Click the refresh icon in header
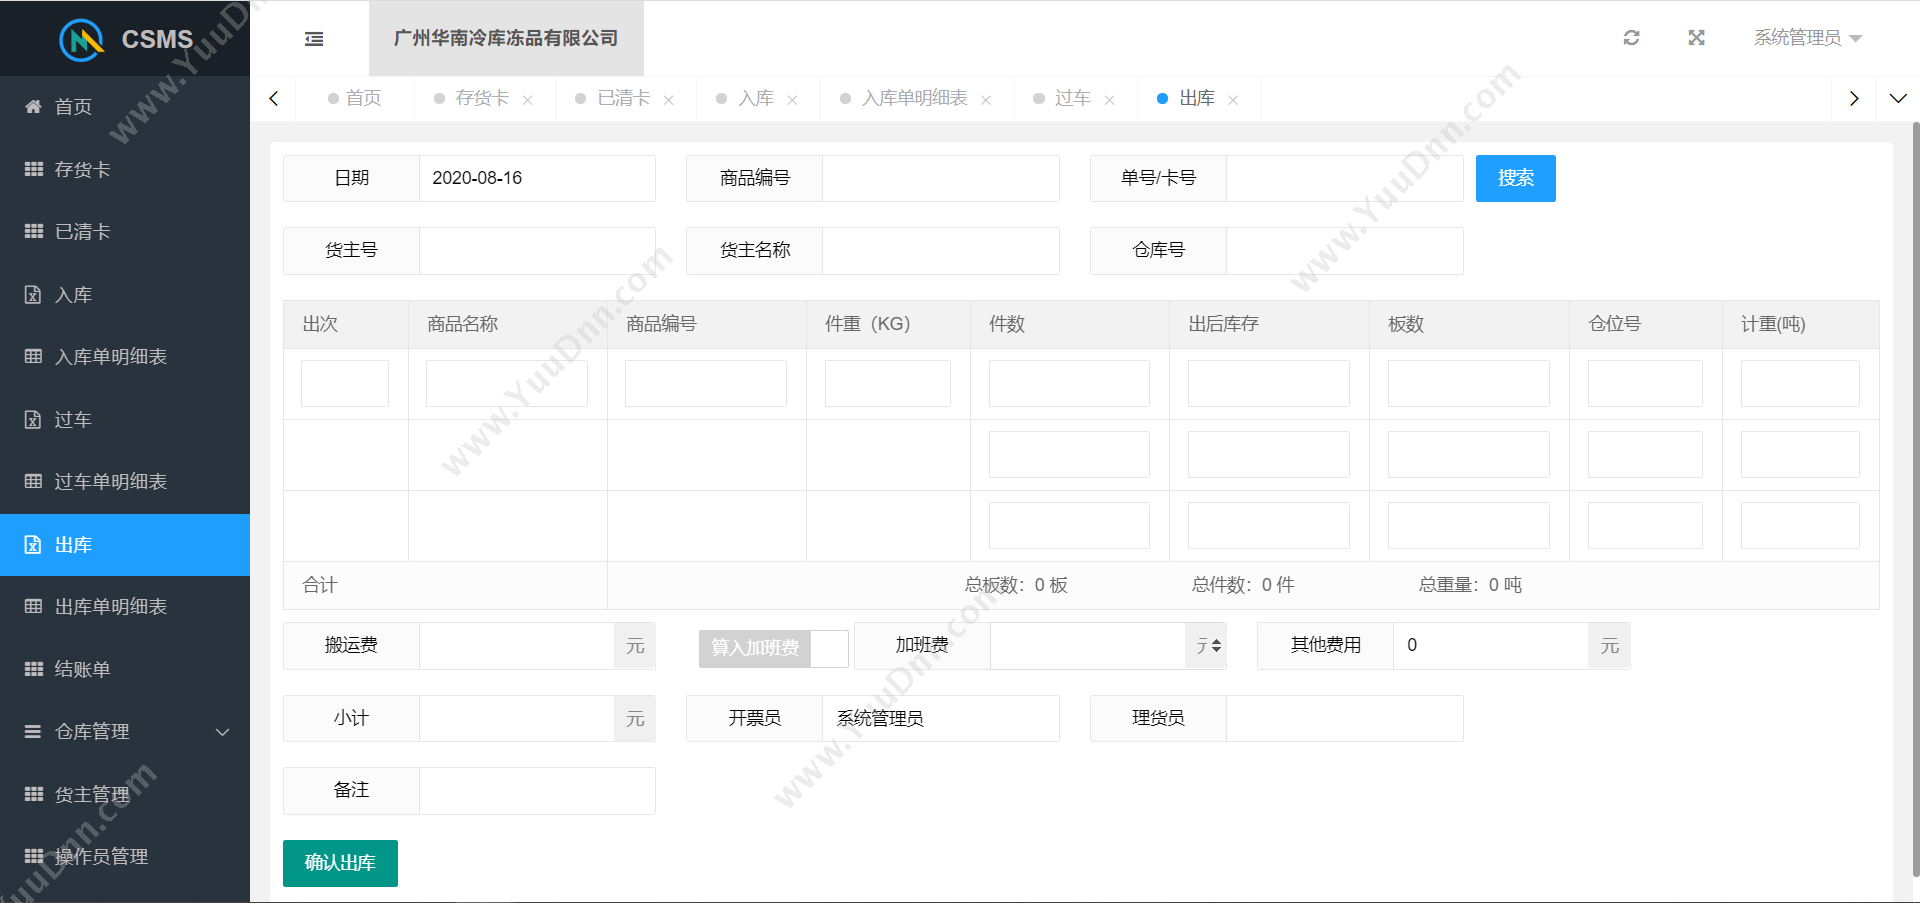The image size is (1920, 903). click(1631, 38)
